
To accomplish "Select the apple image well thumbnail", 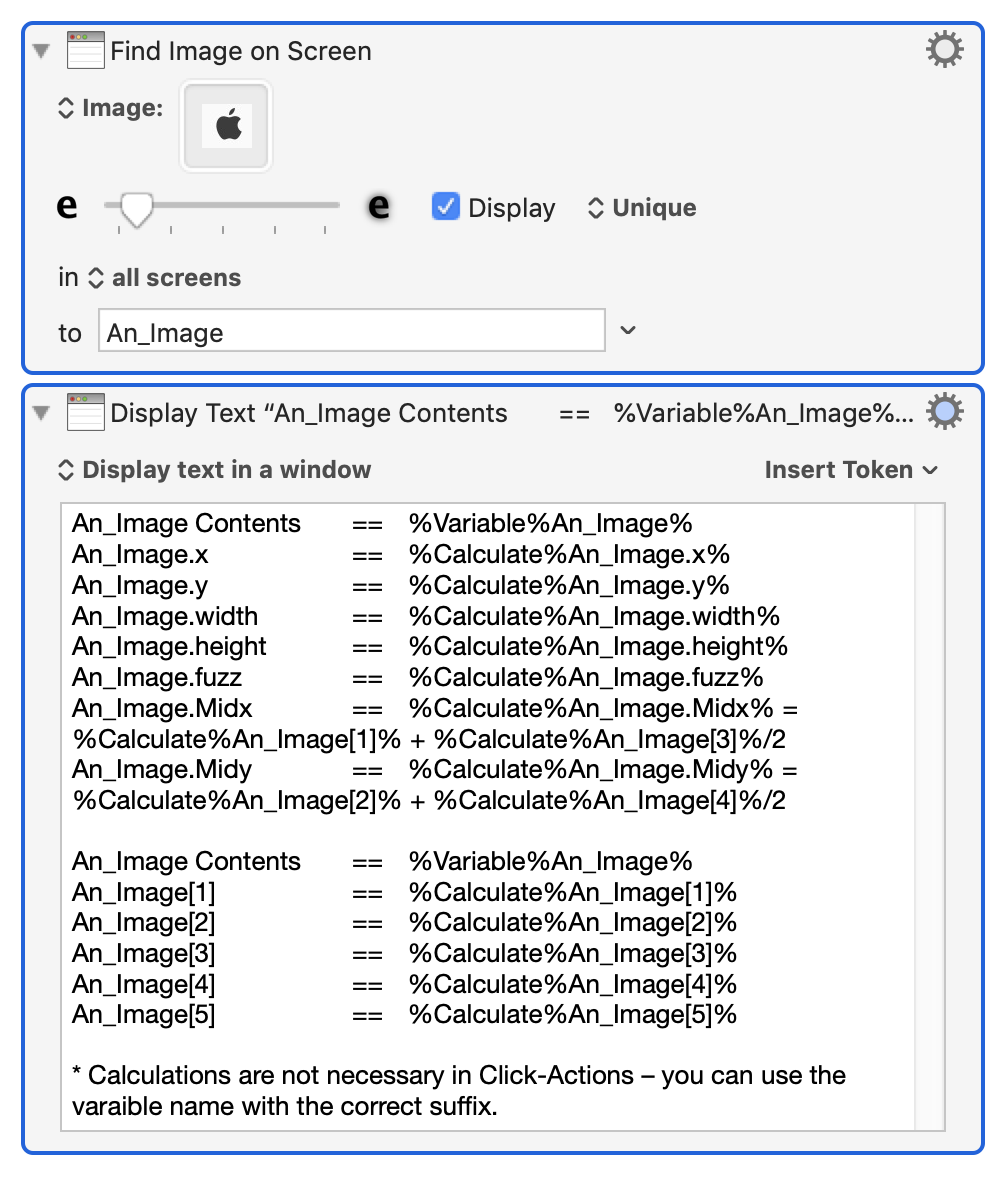I will pyautogui.click(x=225, y=126).
